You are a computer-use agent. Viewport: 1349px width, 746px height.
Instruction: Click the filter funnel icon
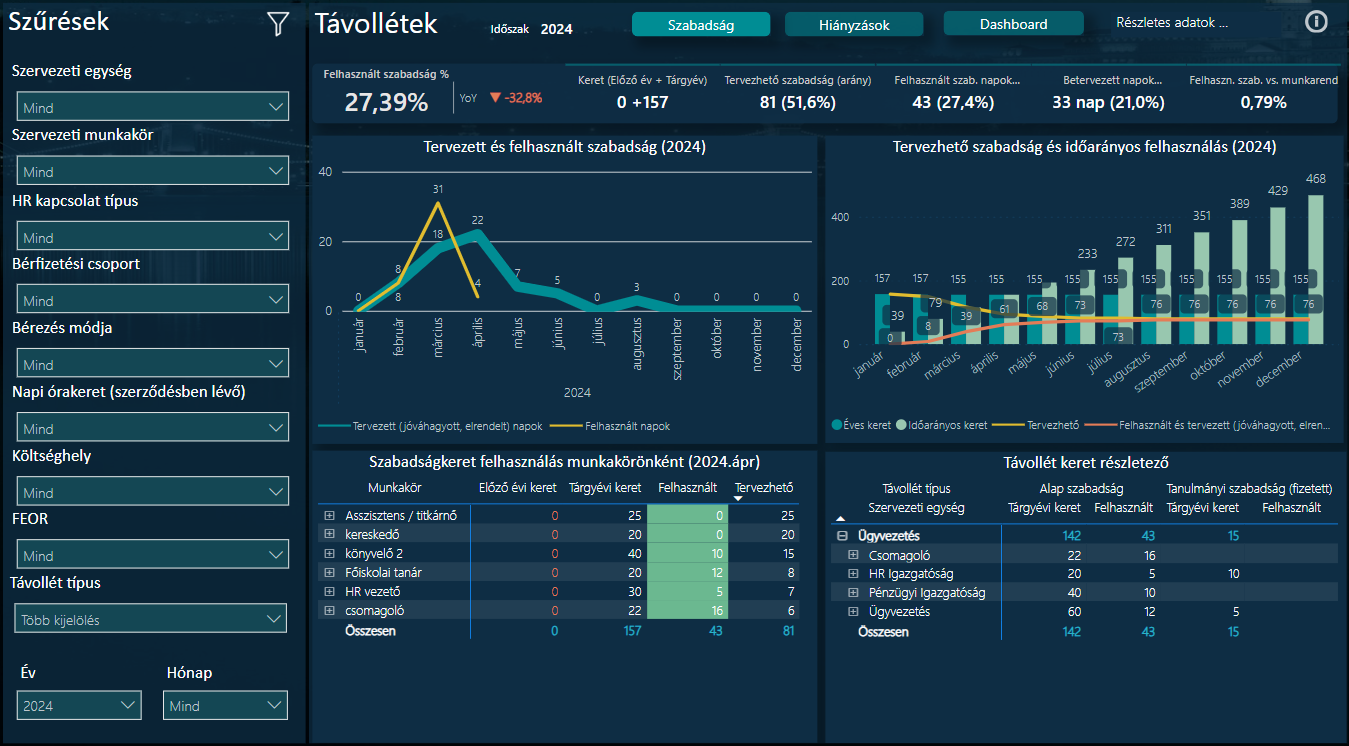[x=278, y=24]
